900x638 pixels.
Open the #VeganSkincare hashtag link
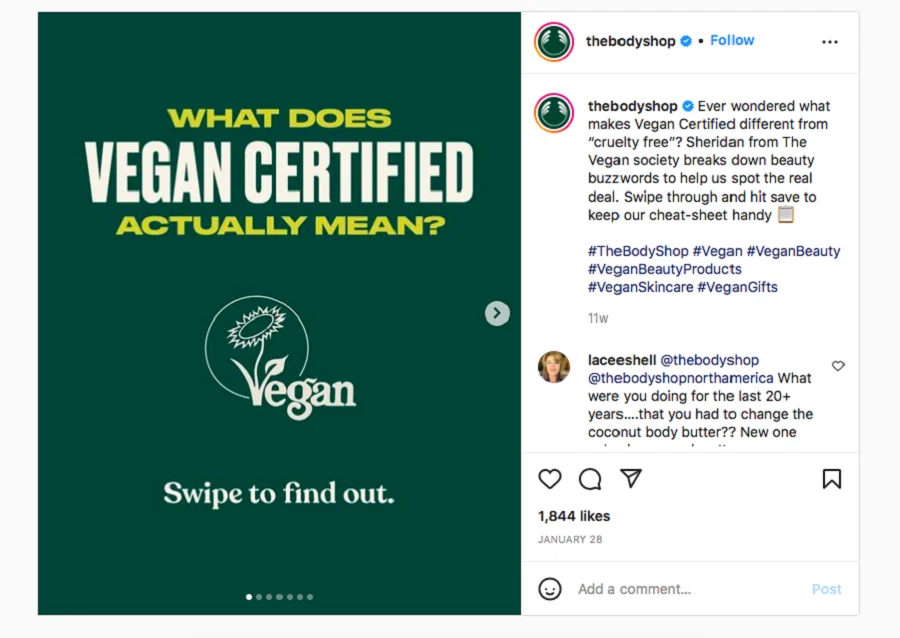(x=640, y=287)
